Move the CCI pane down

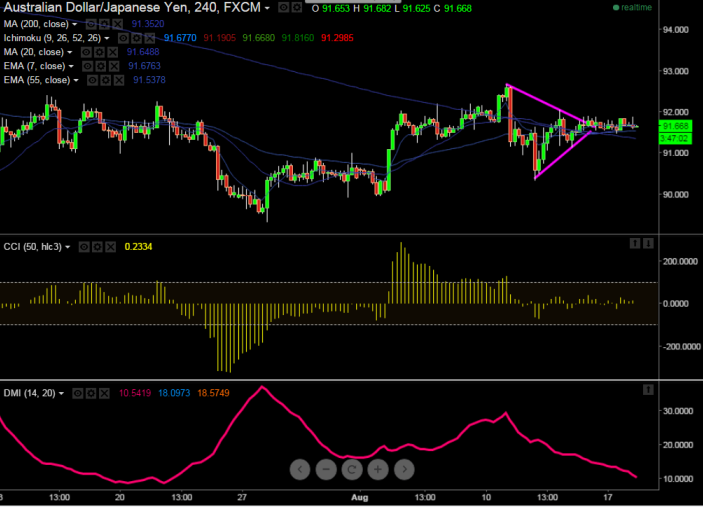(648, 243)
